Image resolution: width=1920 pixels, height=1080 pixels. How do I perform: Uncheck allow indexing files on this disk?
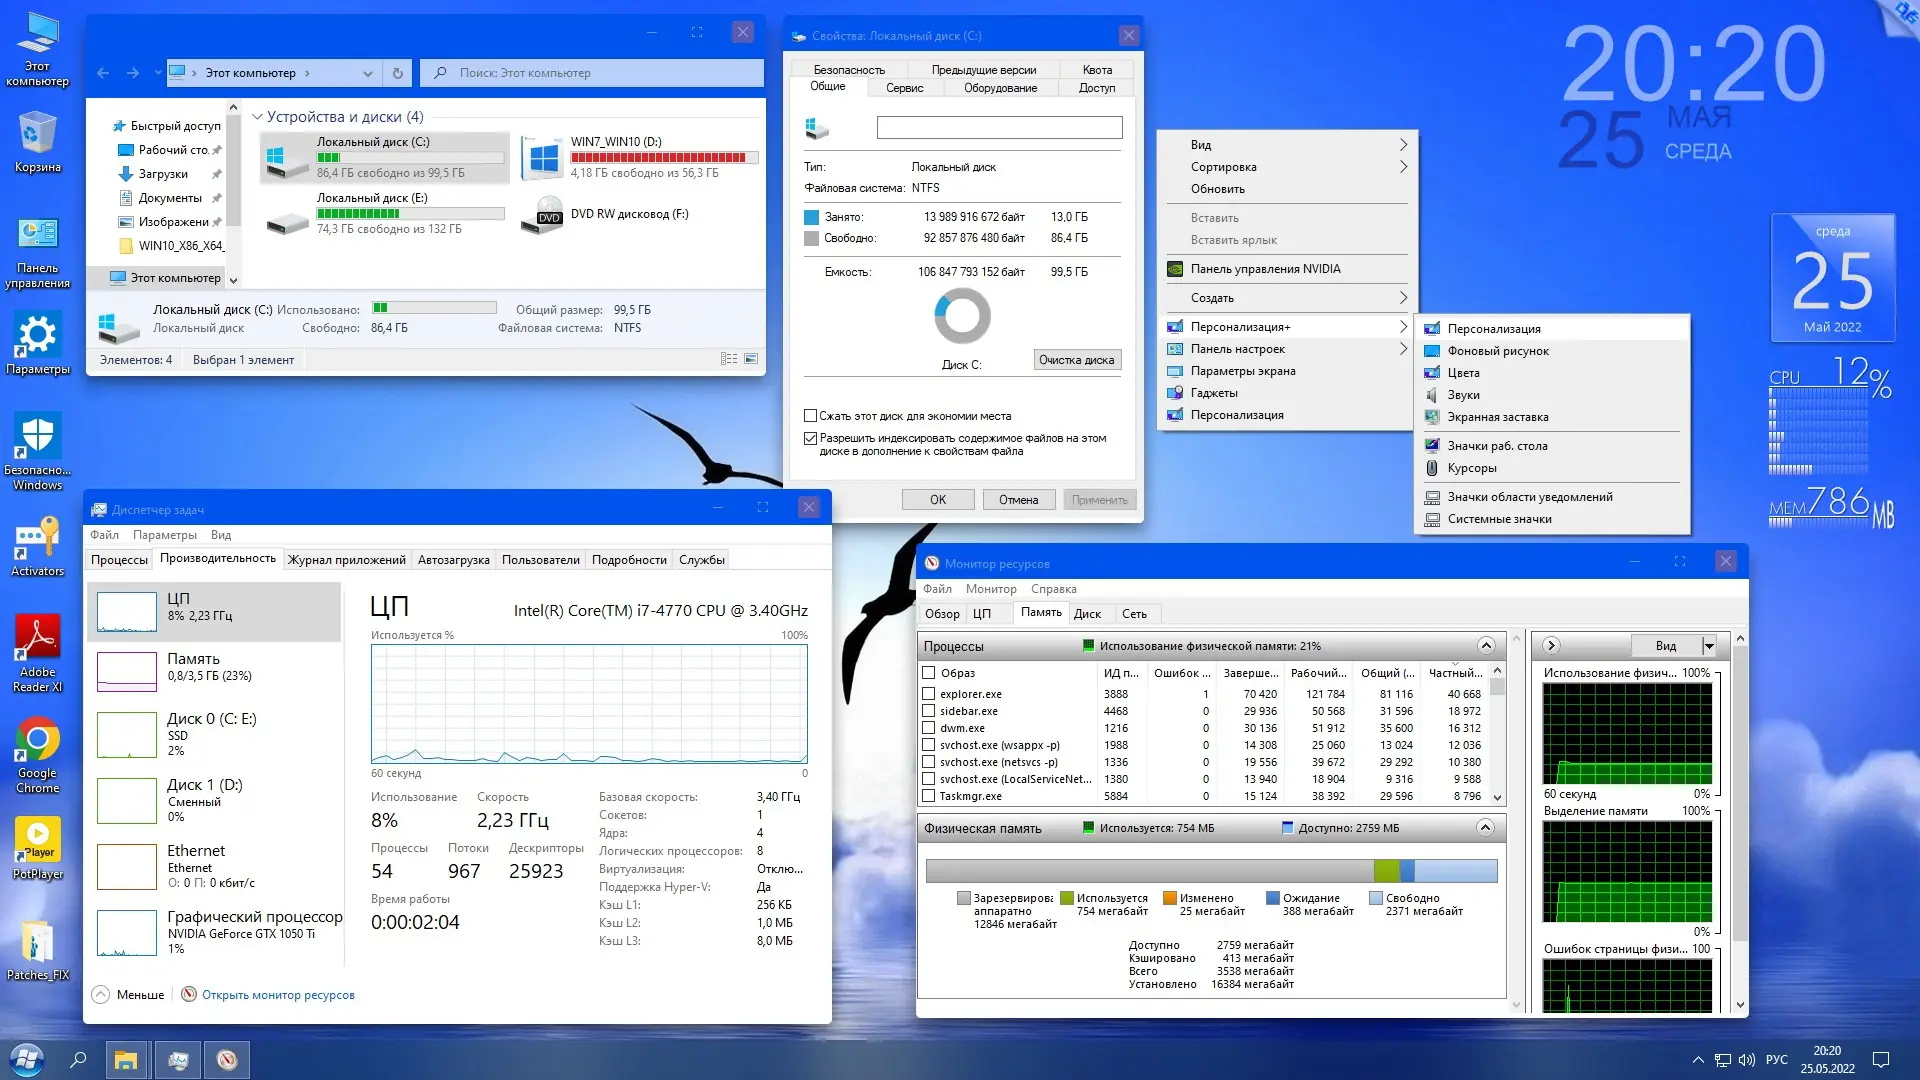(811, 438)
